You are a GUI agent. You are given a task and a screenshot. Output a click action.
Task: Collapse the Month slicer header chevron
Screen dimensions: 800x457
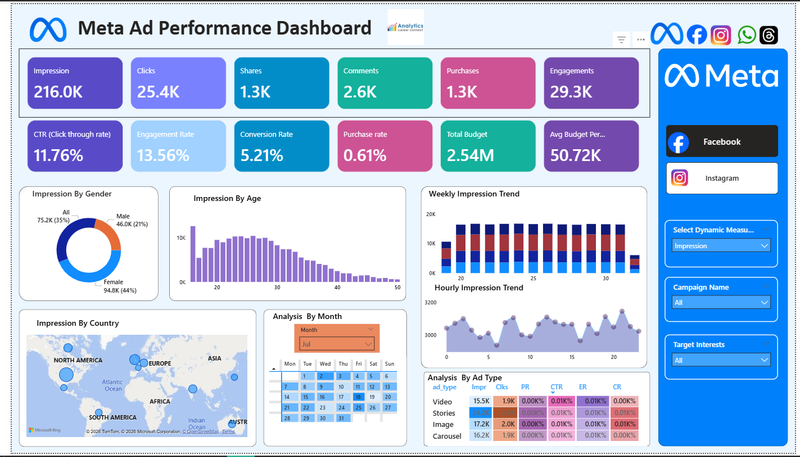pyautogui.click(x=370, y=330)
